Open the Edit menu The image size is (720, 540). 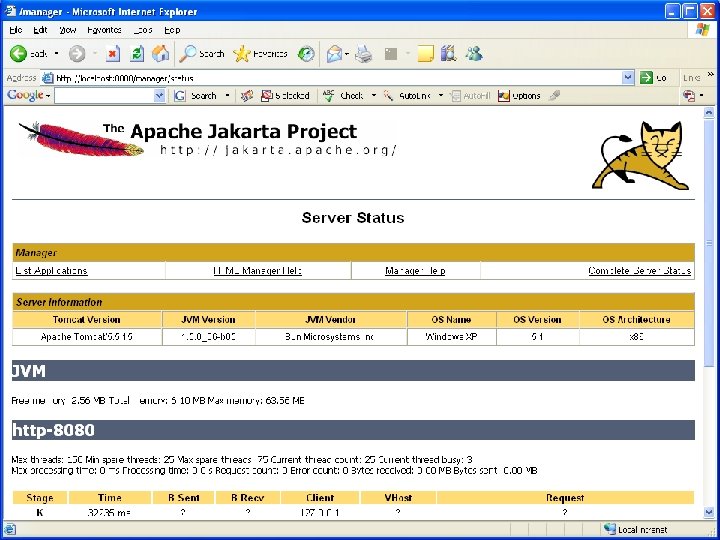pos(40,30)
